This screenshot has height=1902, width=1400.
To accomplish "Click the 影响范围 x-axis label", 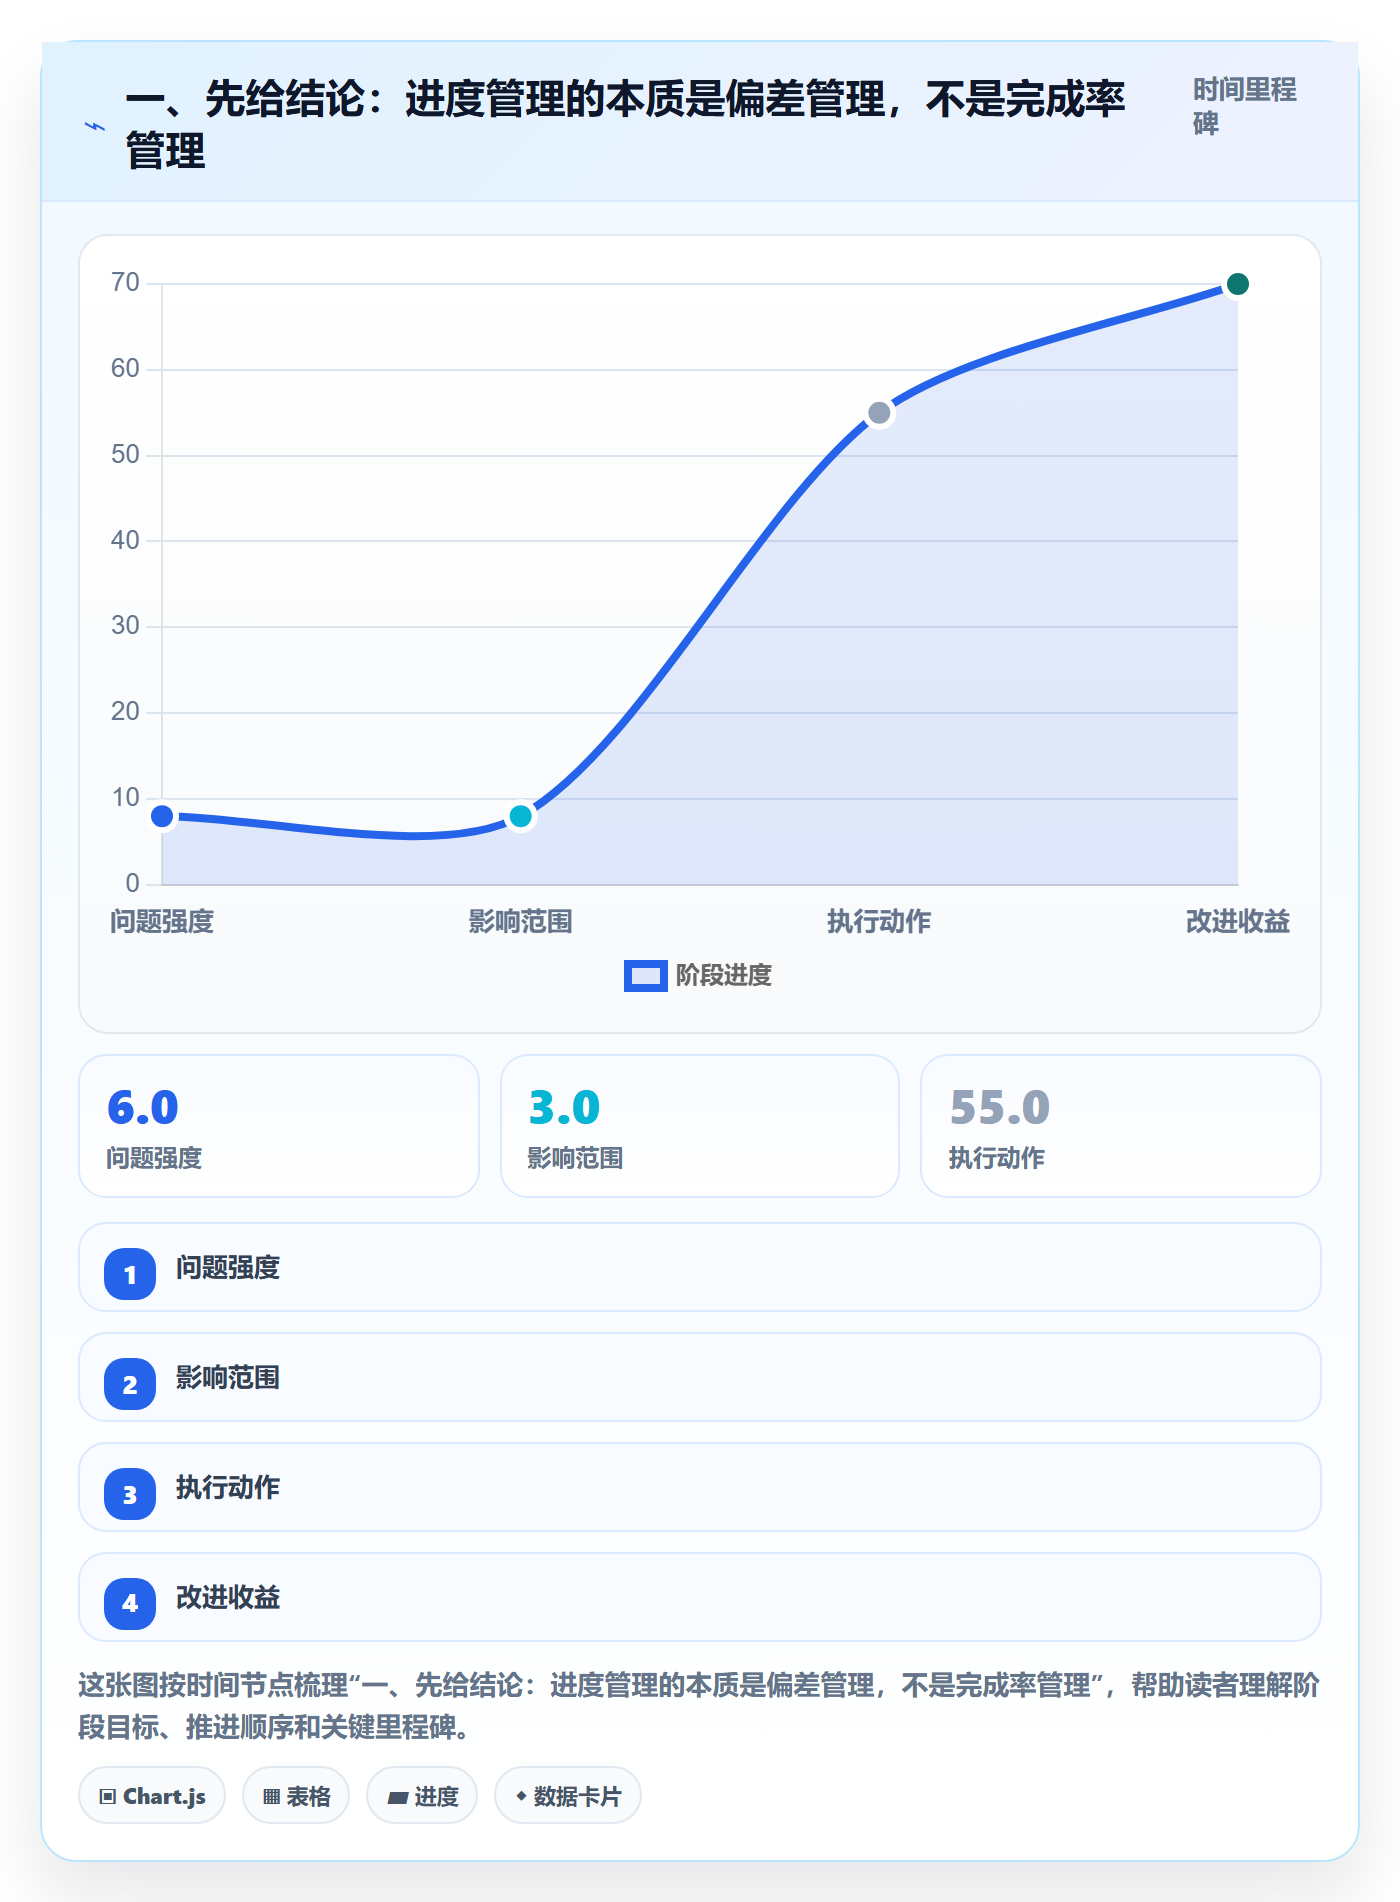I will point(520,921).
